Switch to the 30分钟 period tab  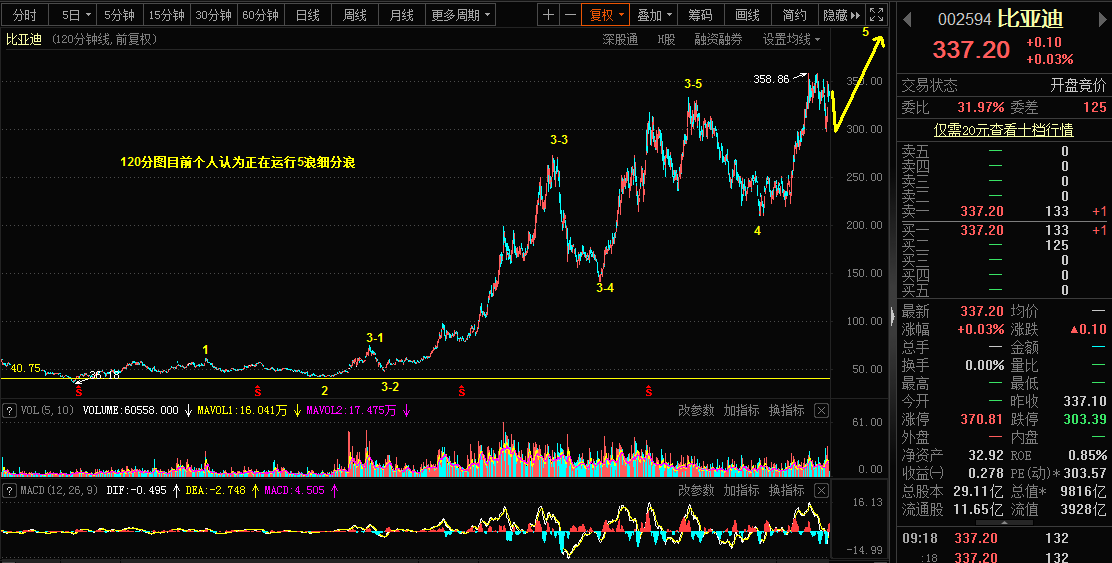click(x=213, y=15)
